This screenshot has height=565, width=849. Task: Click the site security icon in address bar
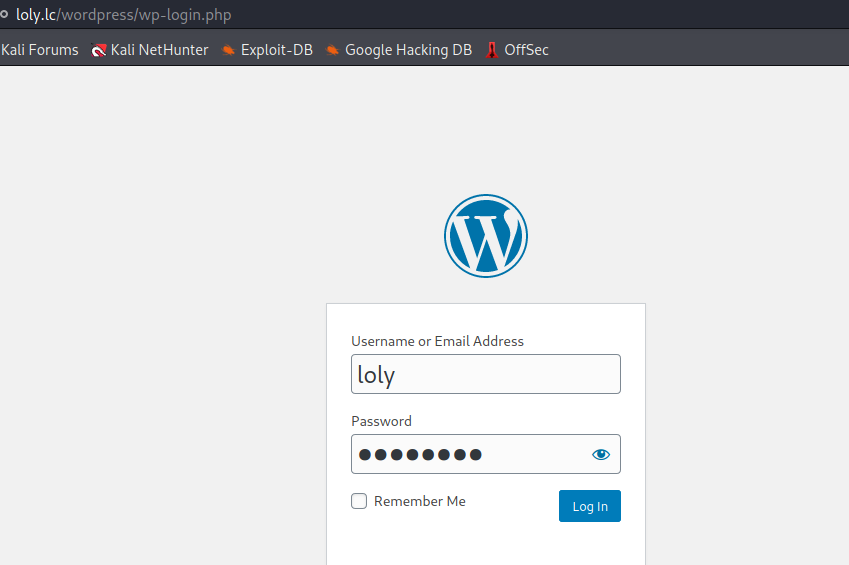coord(4,15)
